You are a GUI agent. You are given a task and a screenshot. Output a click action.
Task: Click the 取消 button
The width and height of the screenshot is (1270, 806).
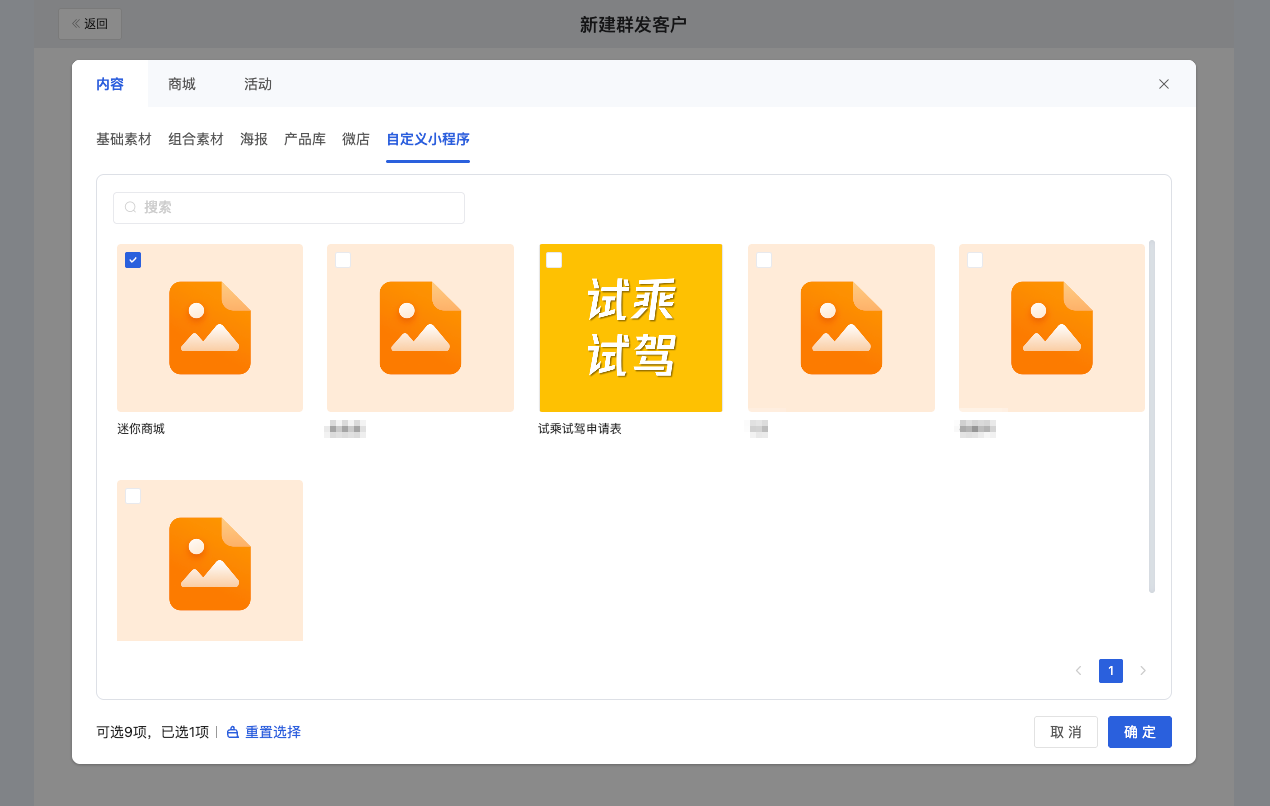[1066, 732]
